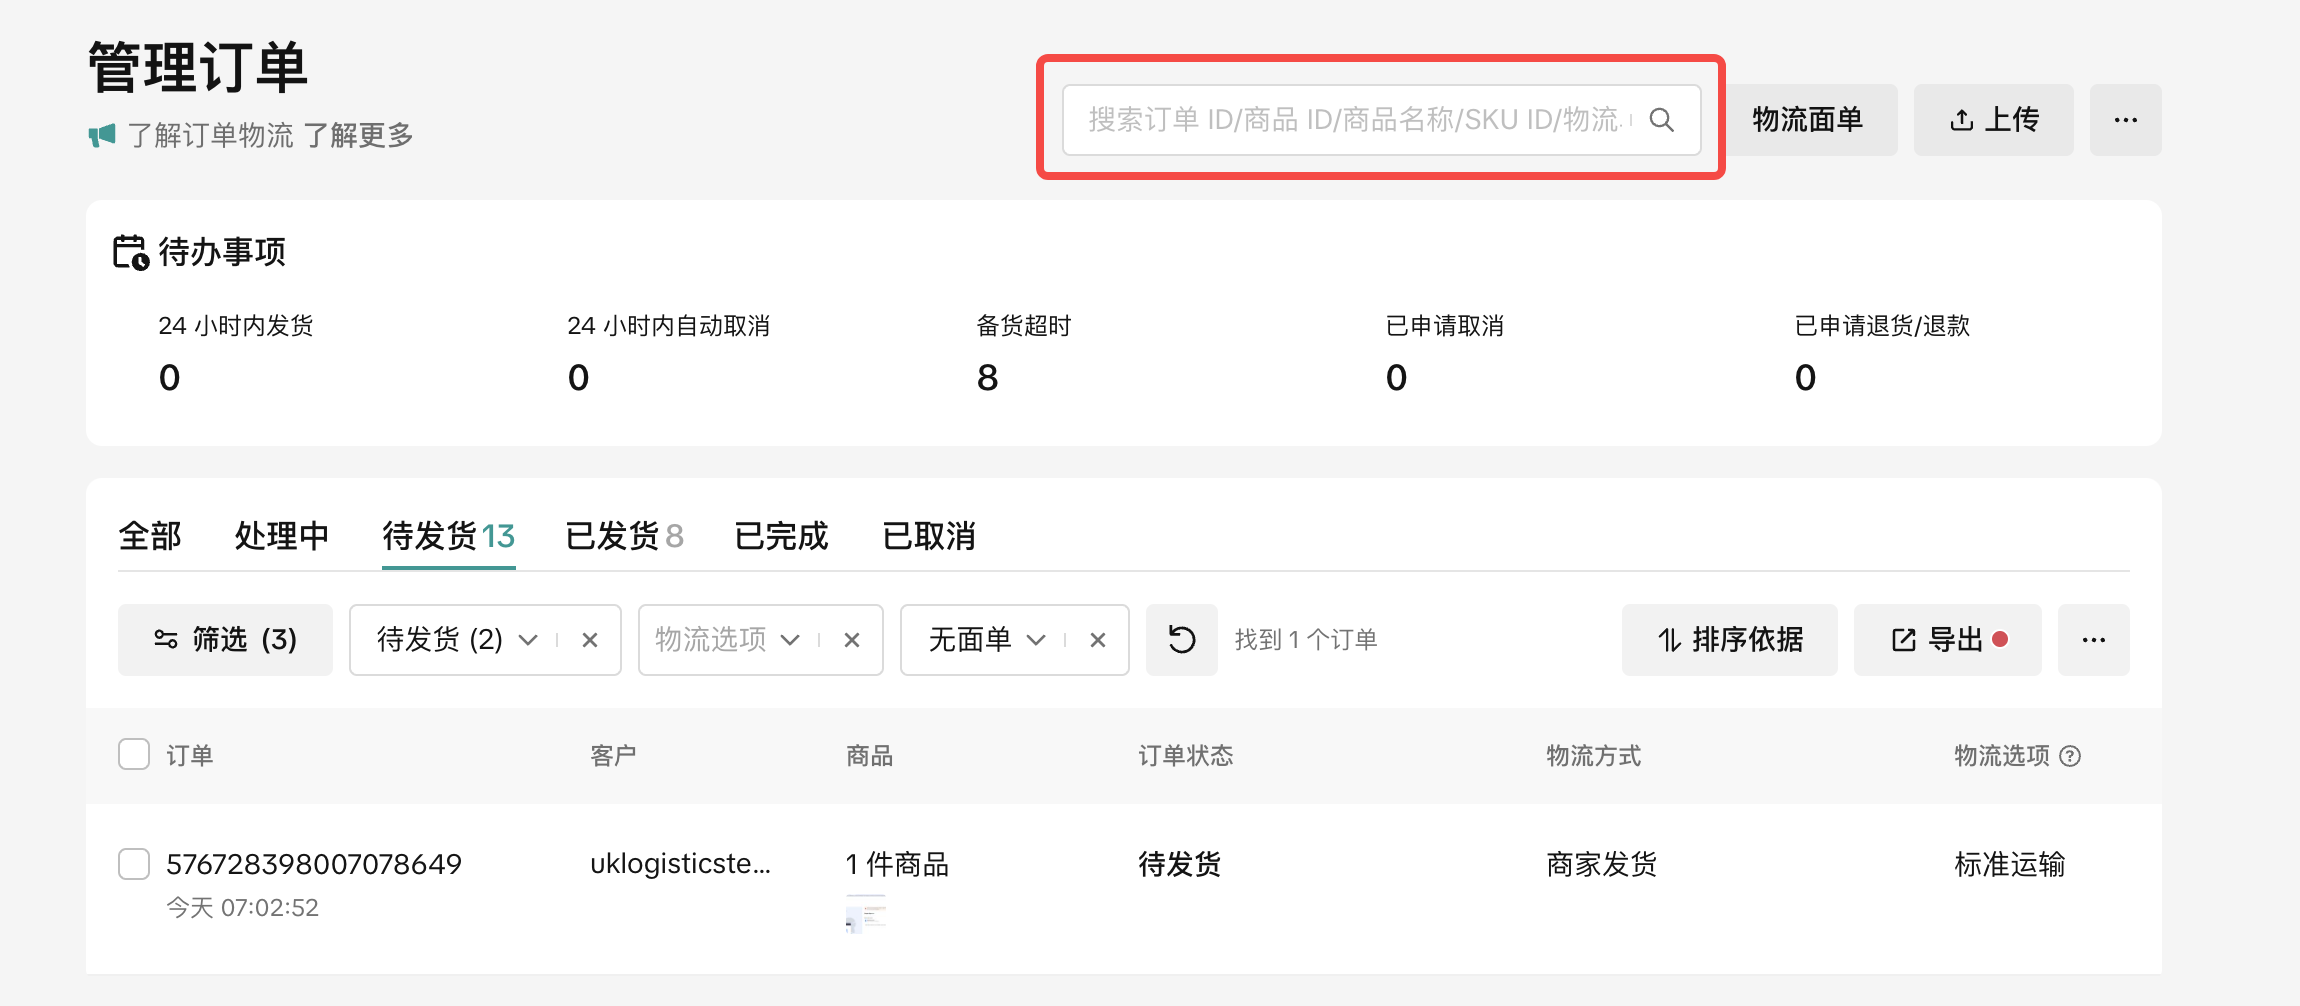Open more options beside the Upload button
Screen dimensions: 2300x1006
tap(2125, 120)
